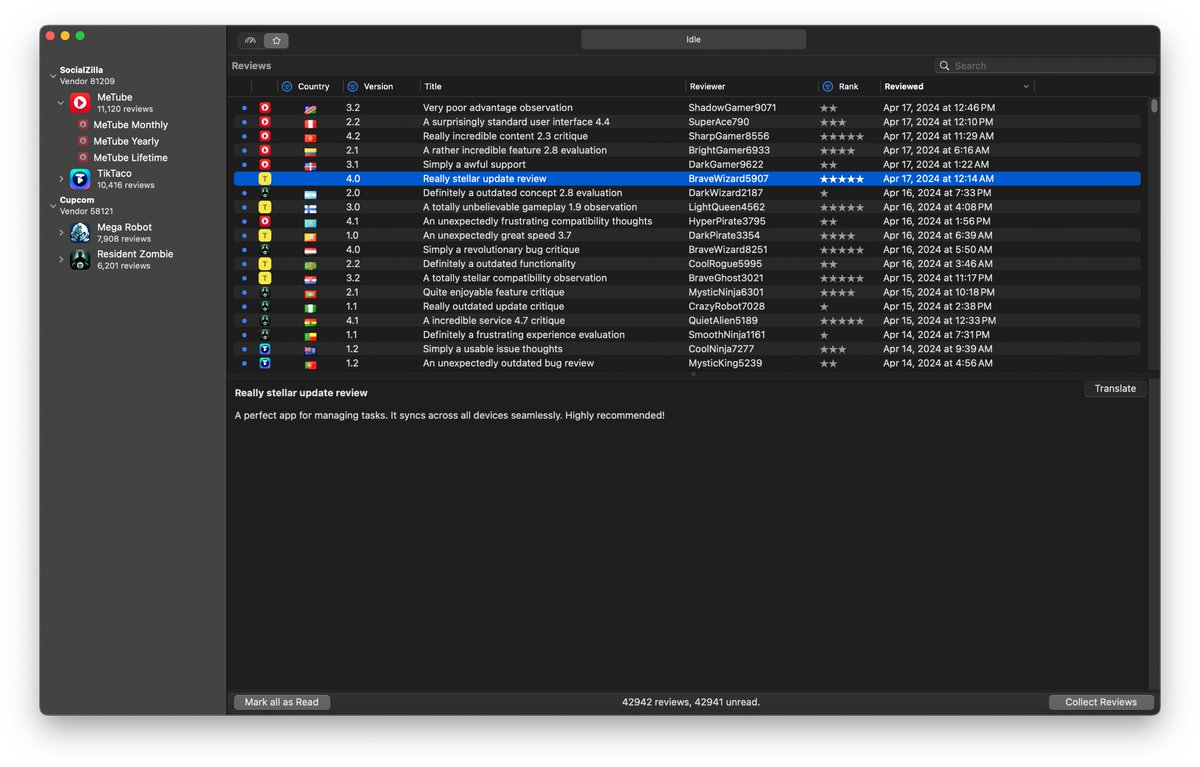Sort by the Reviewed date column header

(904, 87)
